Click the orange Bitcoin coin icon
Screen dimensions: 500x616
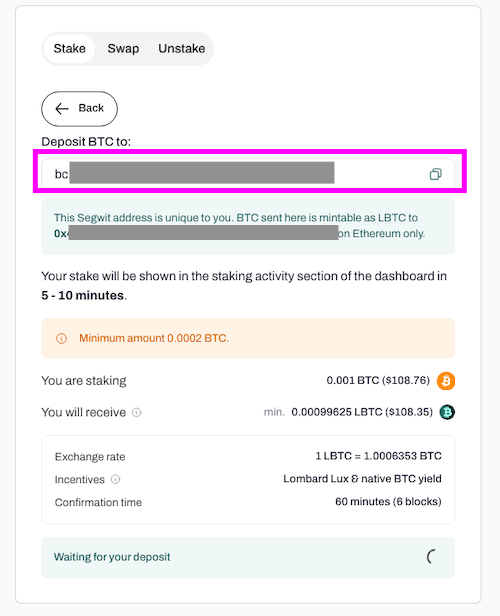point(446,381)
